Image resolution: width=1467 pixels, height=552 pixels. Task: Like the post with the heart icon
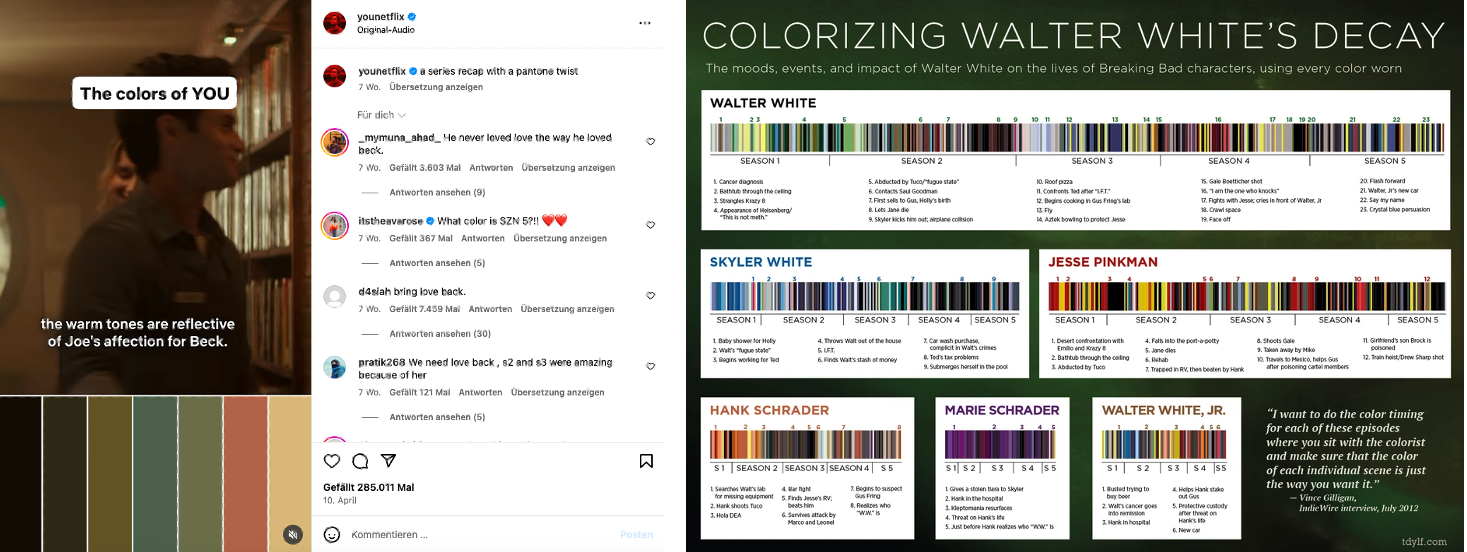tap(333, 461)
